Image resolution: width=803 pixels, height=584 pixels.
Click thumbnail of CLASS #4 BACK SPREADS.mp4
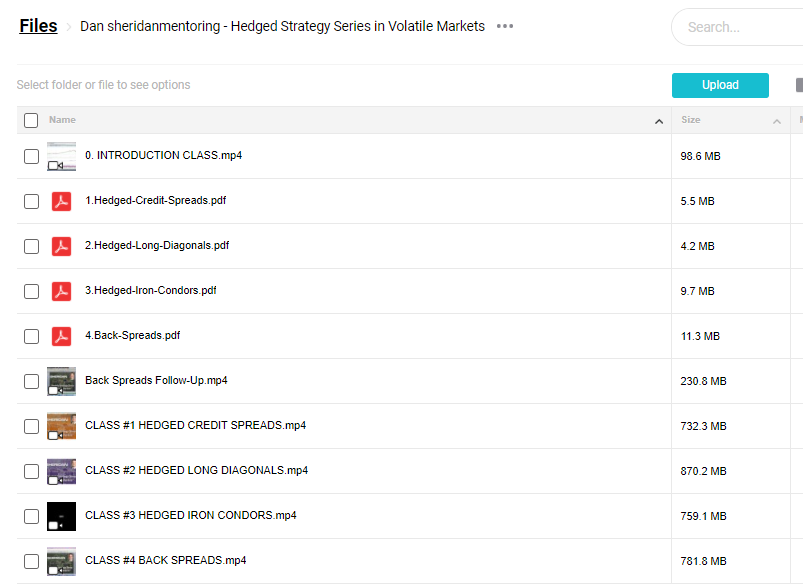pyautogui.click(x=61, y=561)
